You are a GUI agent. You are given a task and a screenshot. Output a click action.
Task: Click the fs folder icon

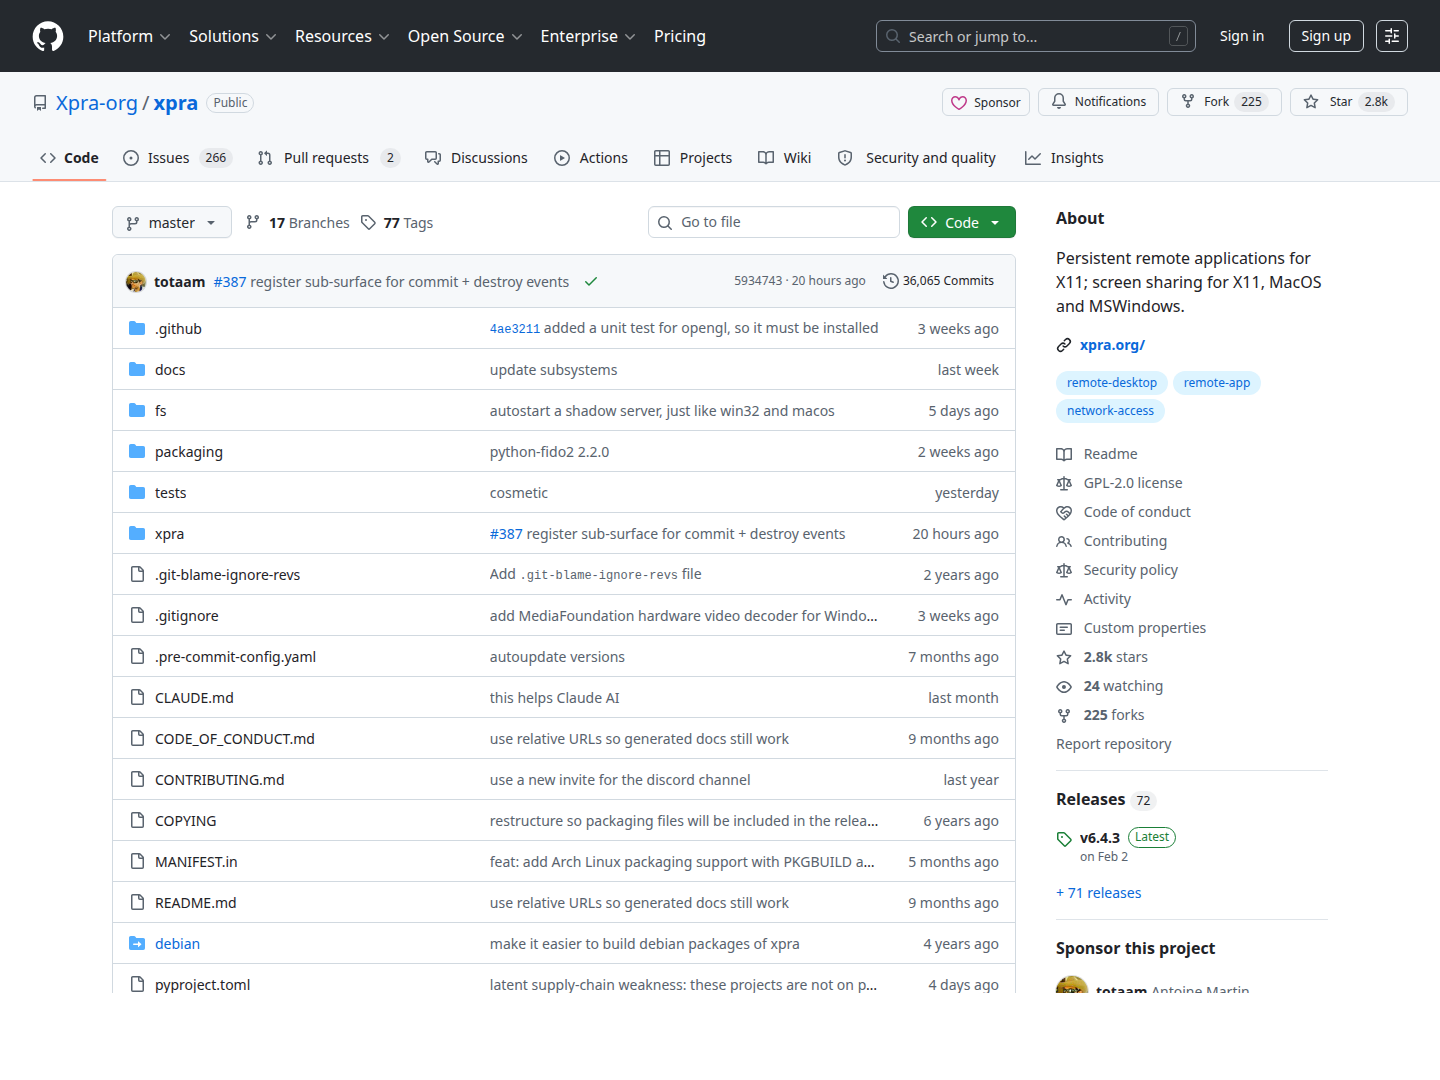(x=137, y=411)
